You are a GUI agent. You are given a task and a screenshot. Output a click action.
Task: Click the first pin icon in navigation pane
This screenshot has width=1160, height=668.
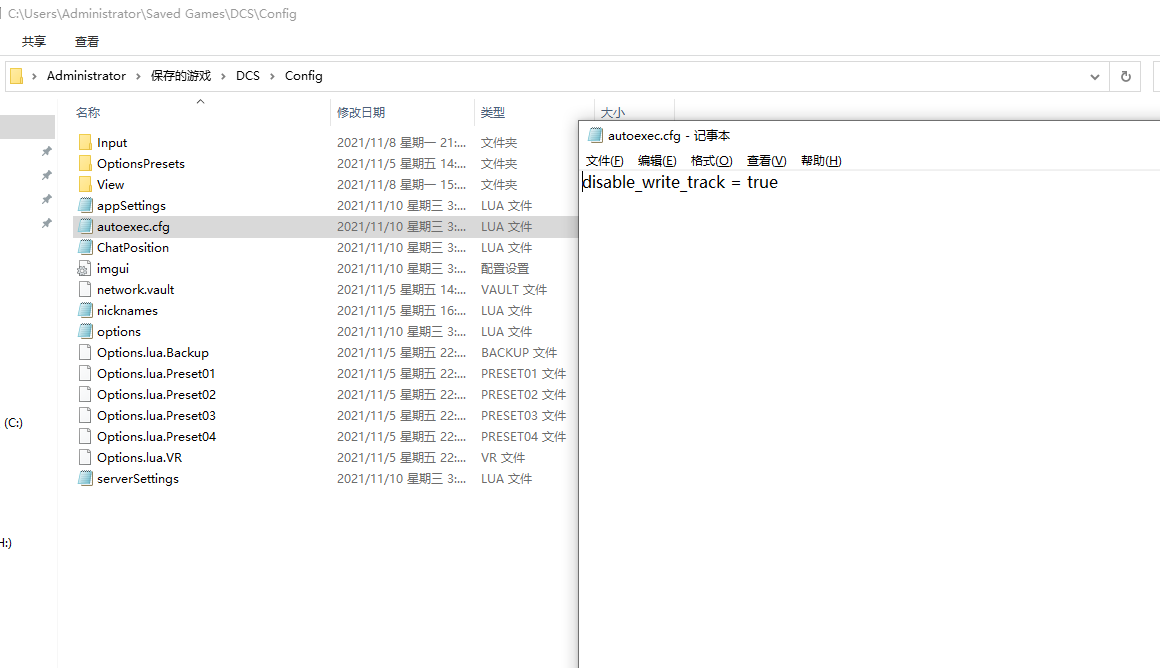(47, 151)
